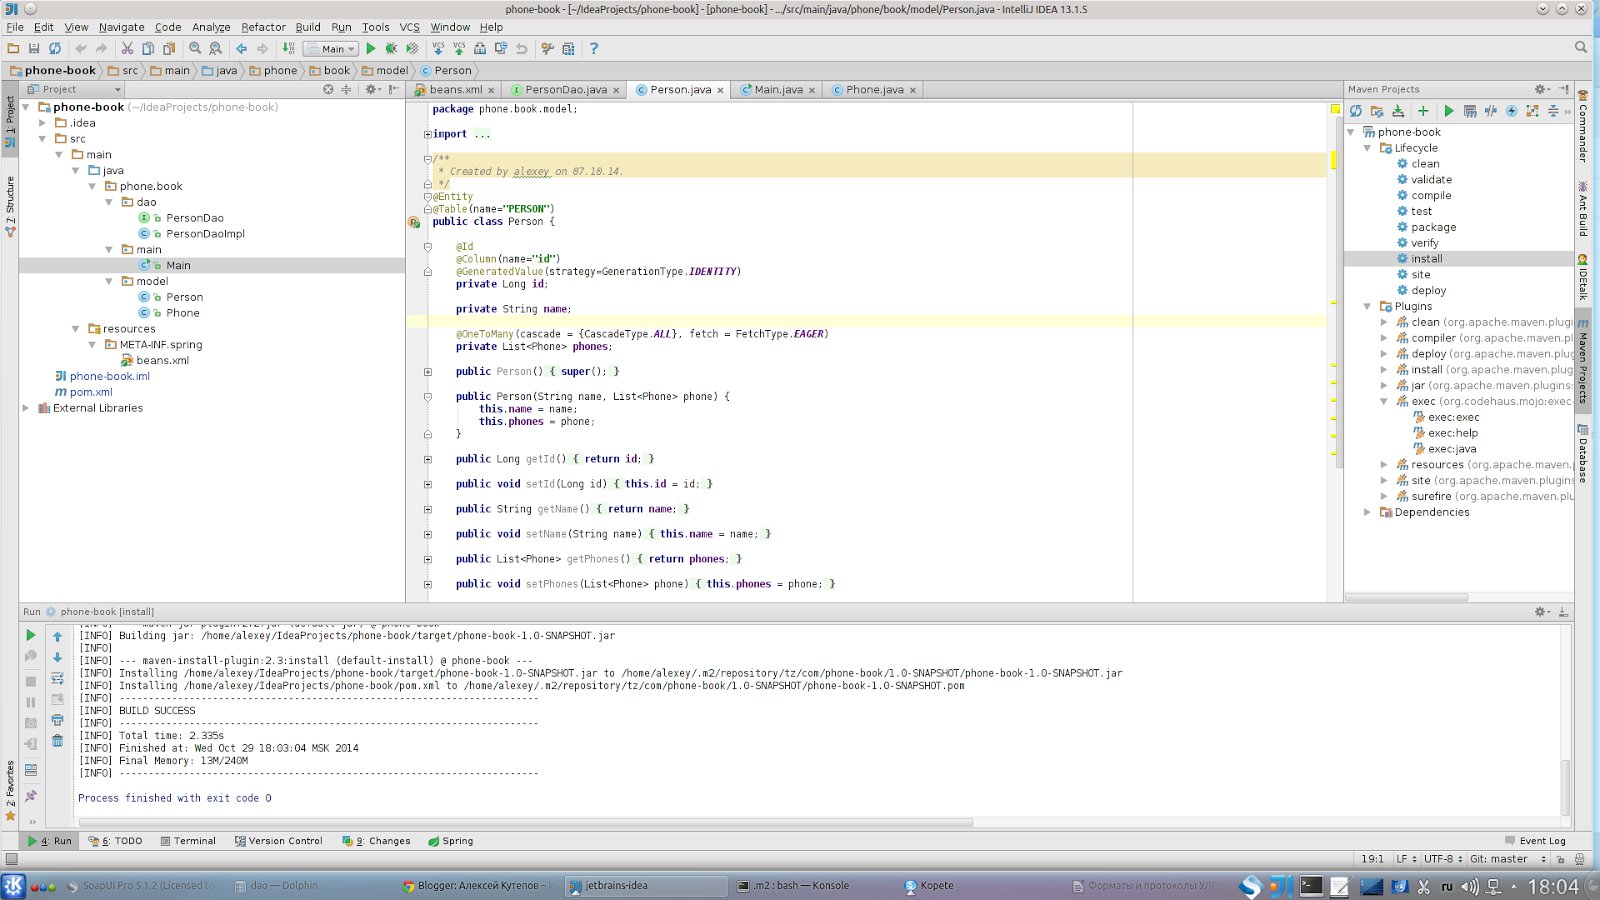Click Download Sources icon in Maven panel
Screen dimensions: 1600x900
point(1398,111)
